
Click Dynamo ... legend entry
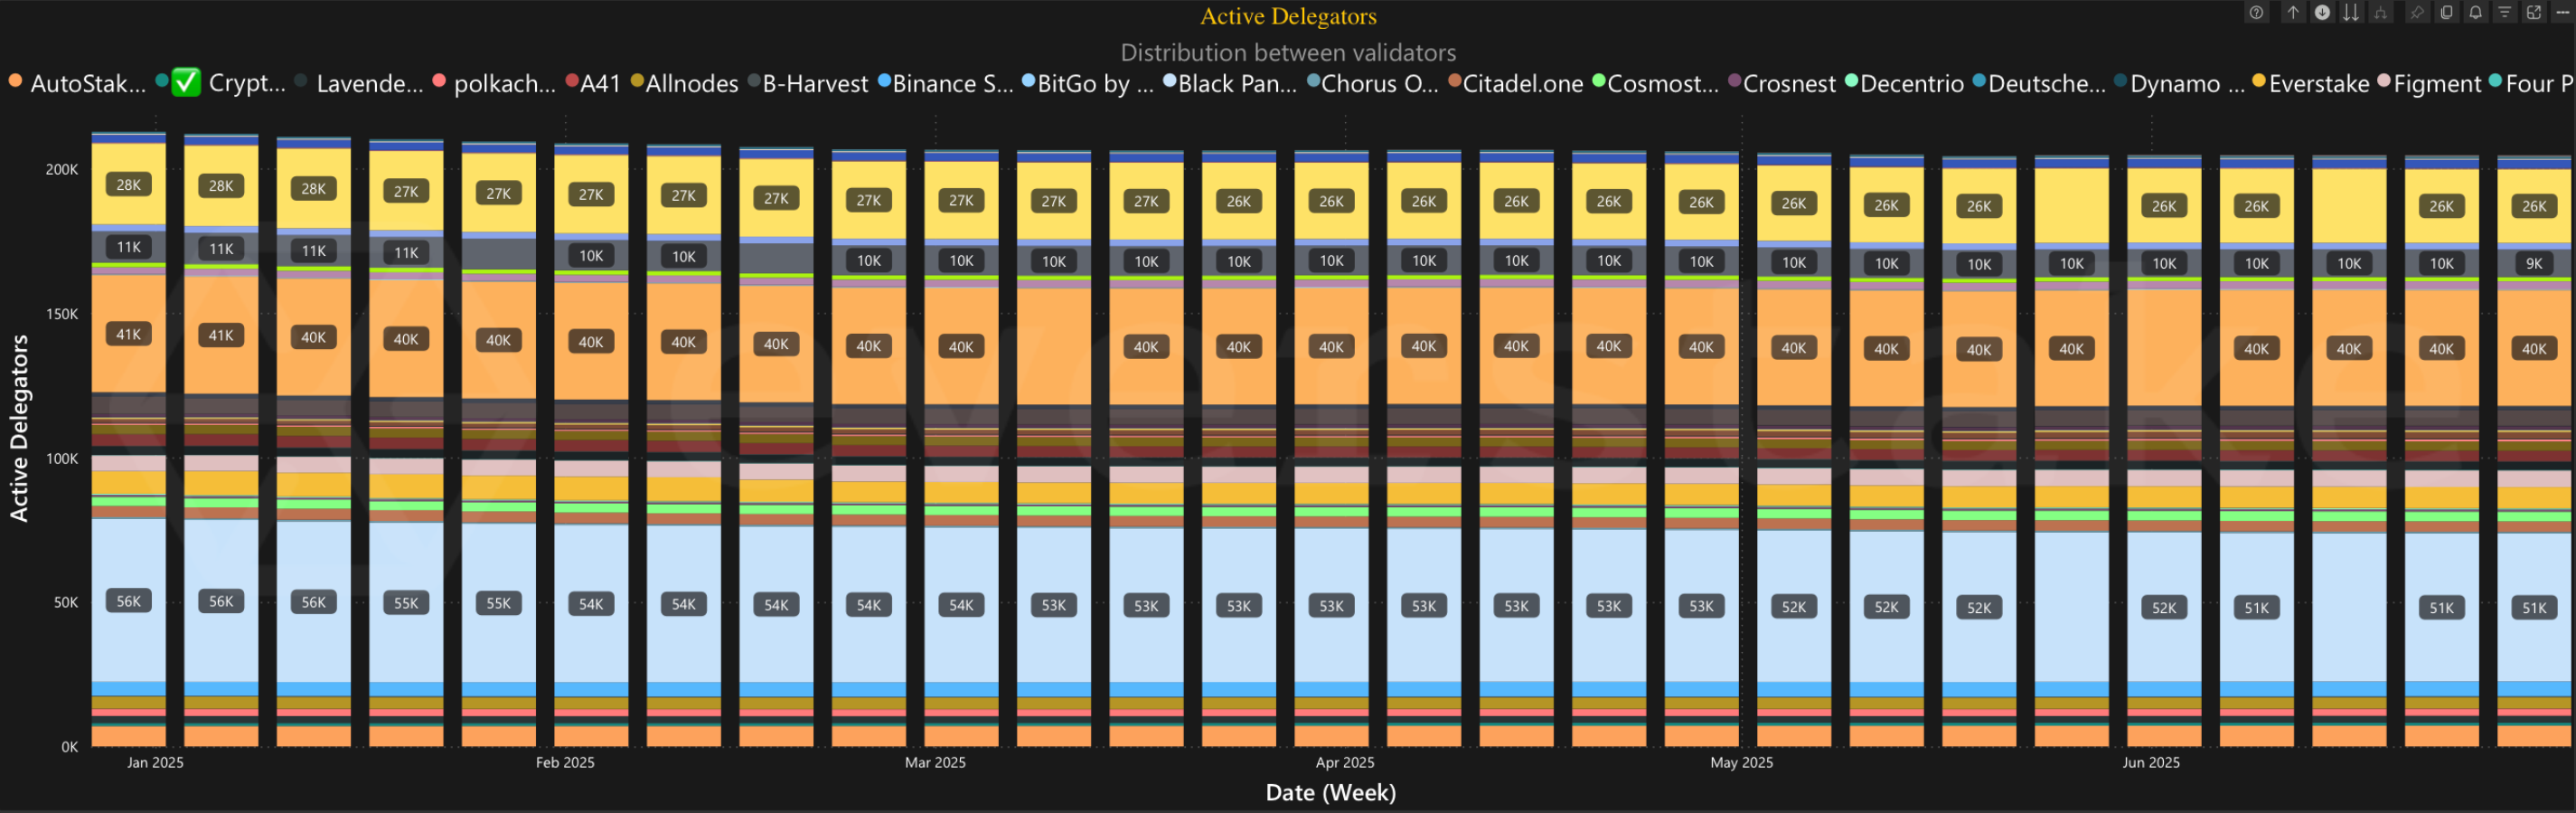click(2180, 83)
